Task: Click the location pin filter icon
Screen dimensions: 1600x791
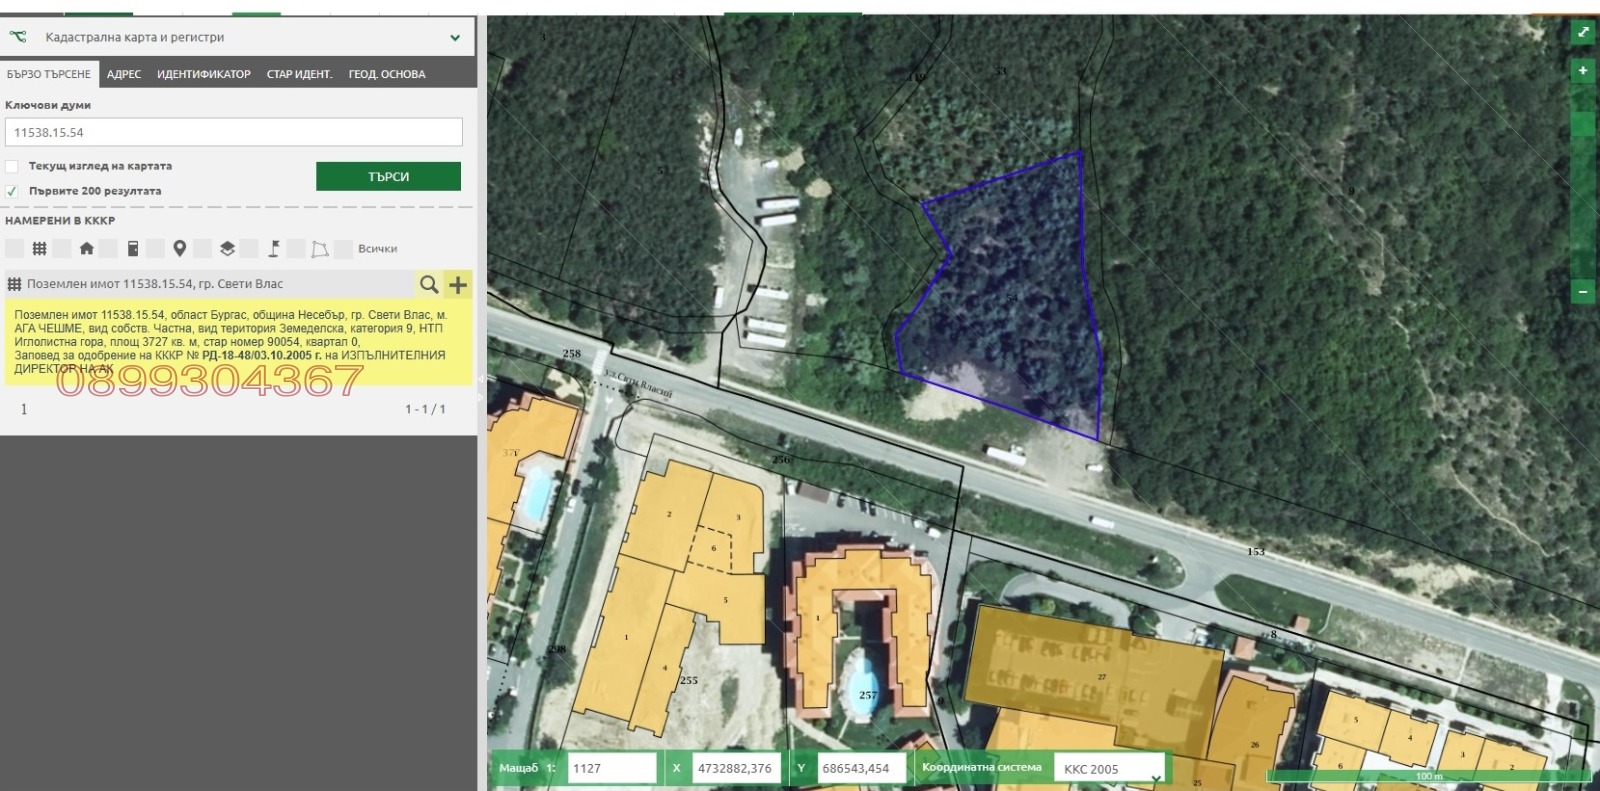Action: (x=180, y=249)
